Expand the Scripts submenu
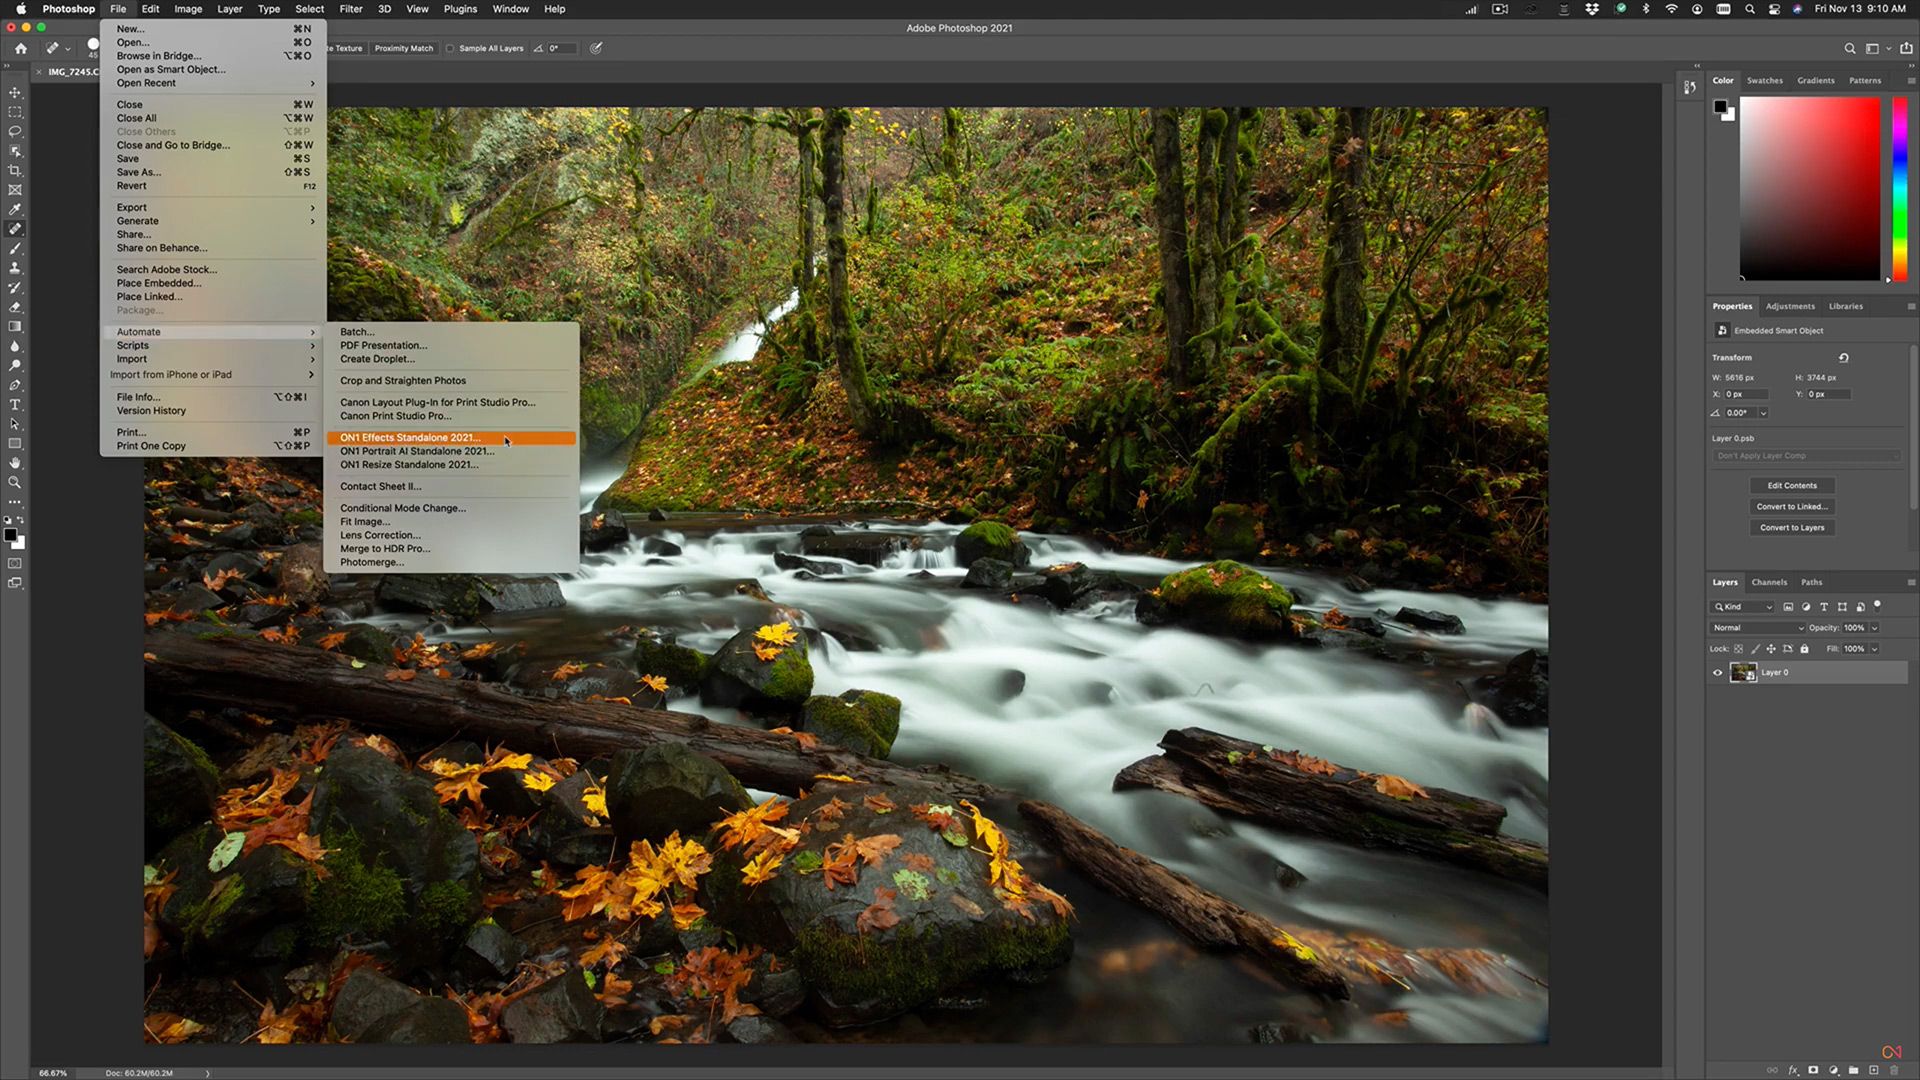This screenshot has width=1920, height=1080. click(x=132, y=344)
